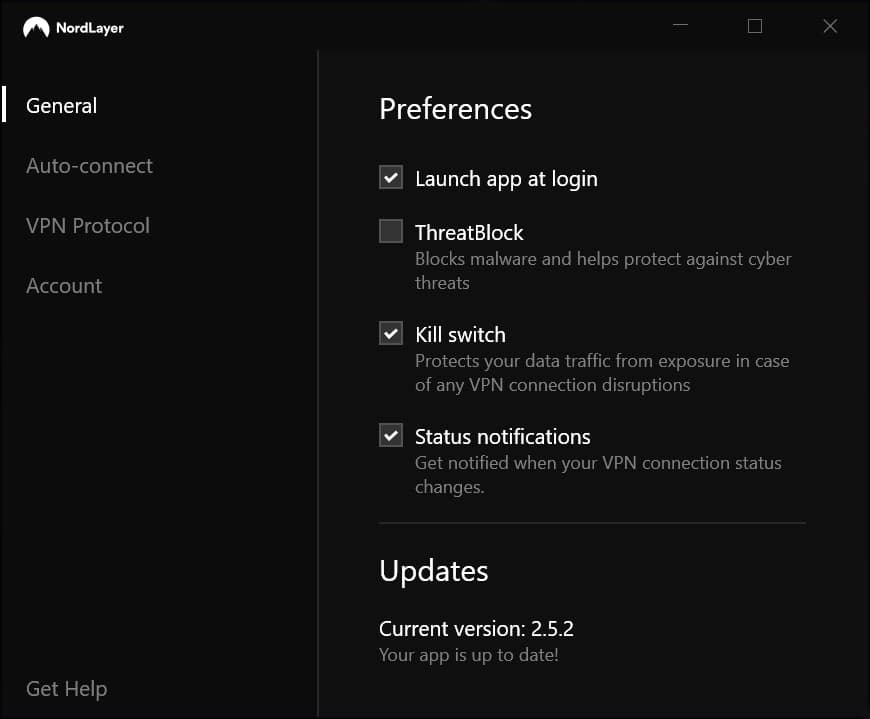Enable ThreatBlock protection

coord(390,231)
